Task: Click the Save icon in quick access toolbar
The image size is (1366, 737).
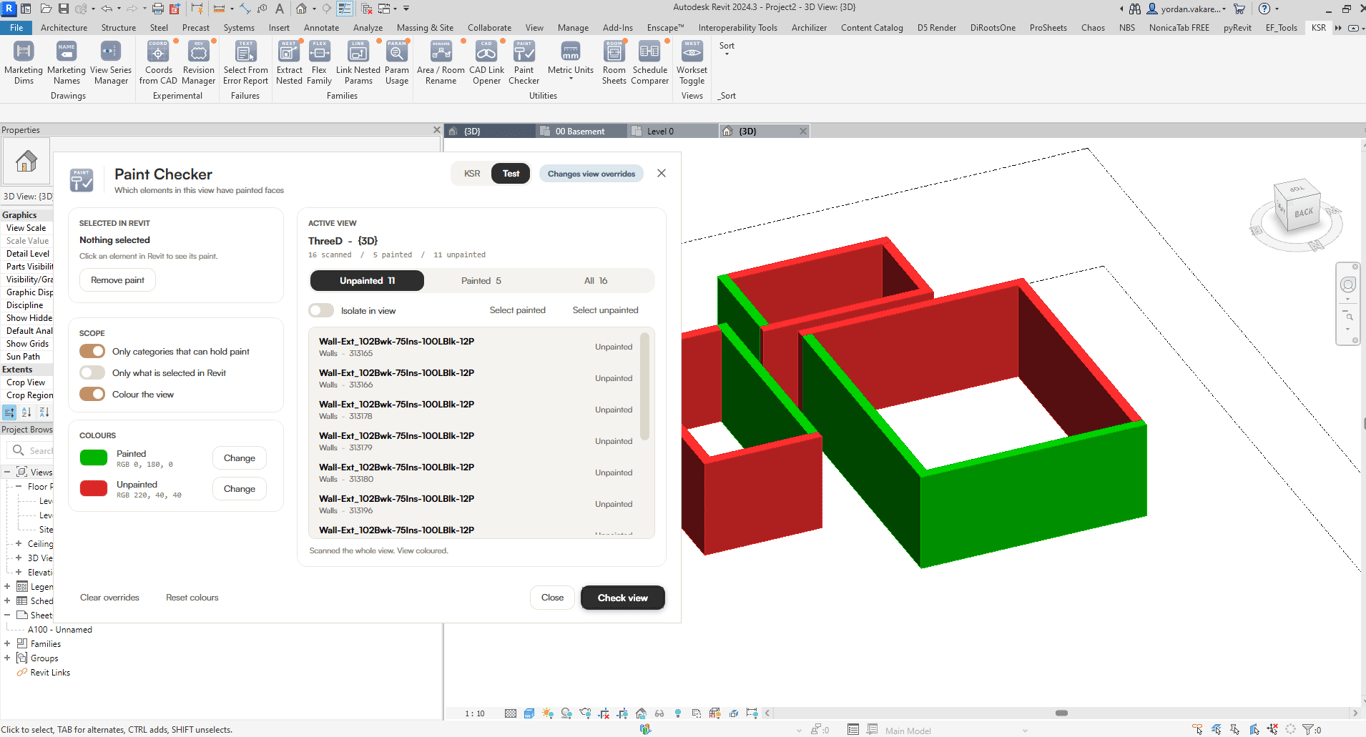Action: pyautogui.click(x=63, y=9)
